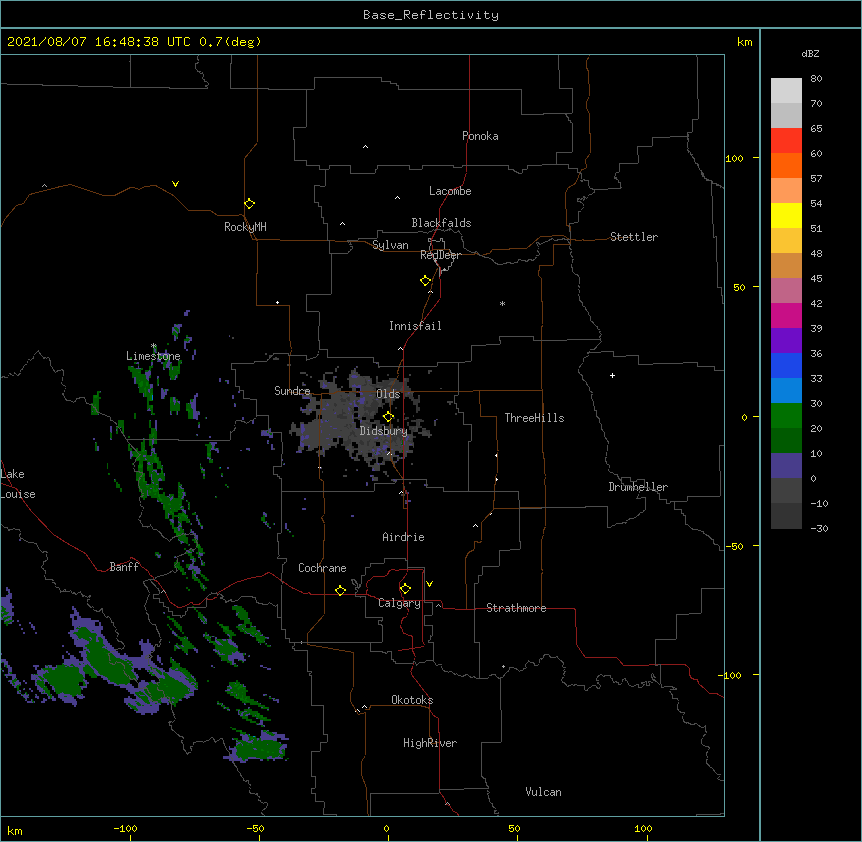This screenshot has width=862, height=842.
Task: Click the yellow V marker northeast of Calgary
Action: [429, 584]
